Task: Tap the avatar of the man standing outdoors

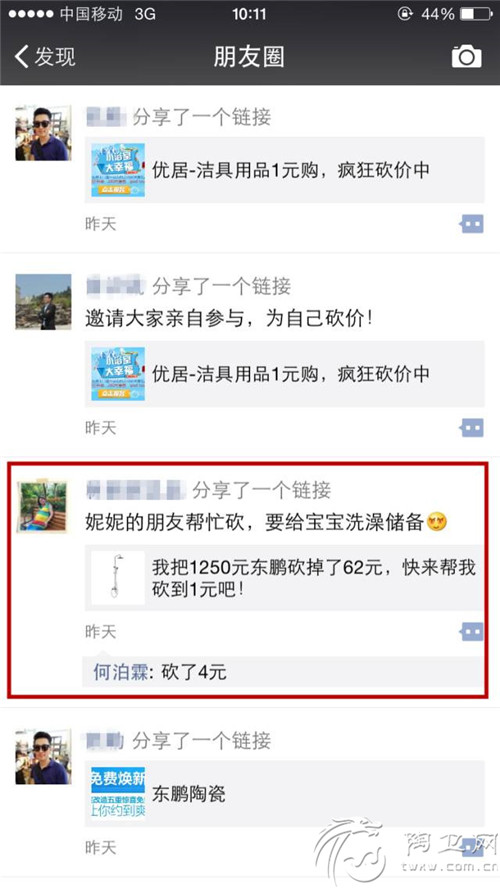Action: [x=43, y=302]
